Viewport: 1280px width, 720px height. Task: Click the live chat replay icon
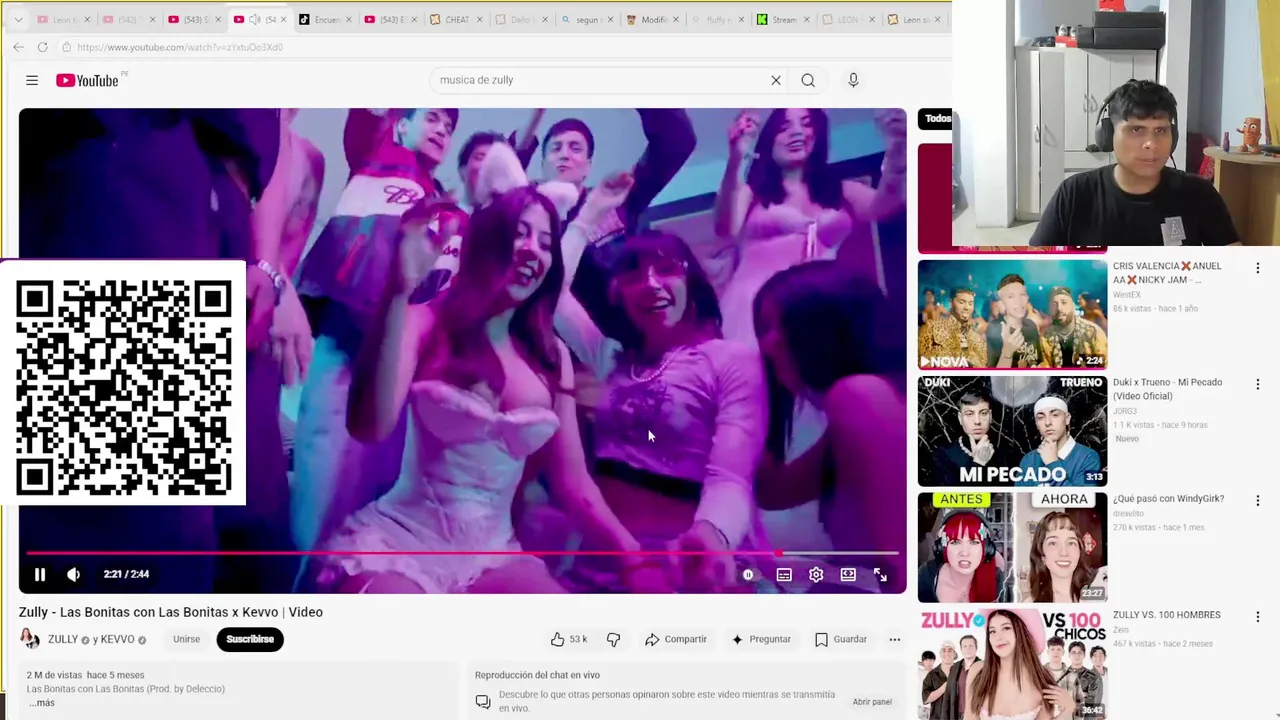[x=483, y=702]
